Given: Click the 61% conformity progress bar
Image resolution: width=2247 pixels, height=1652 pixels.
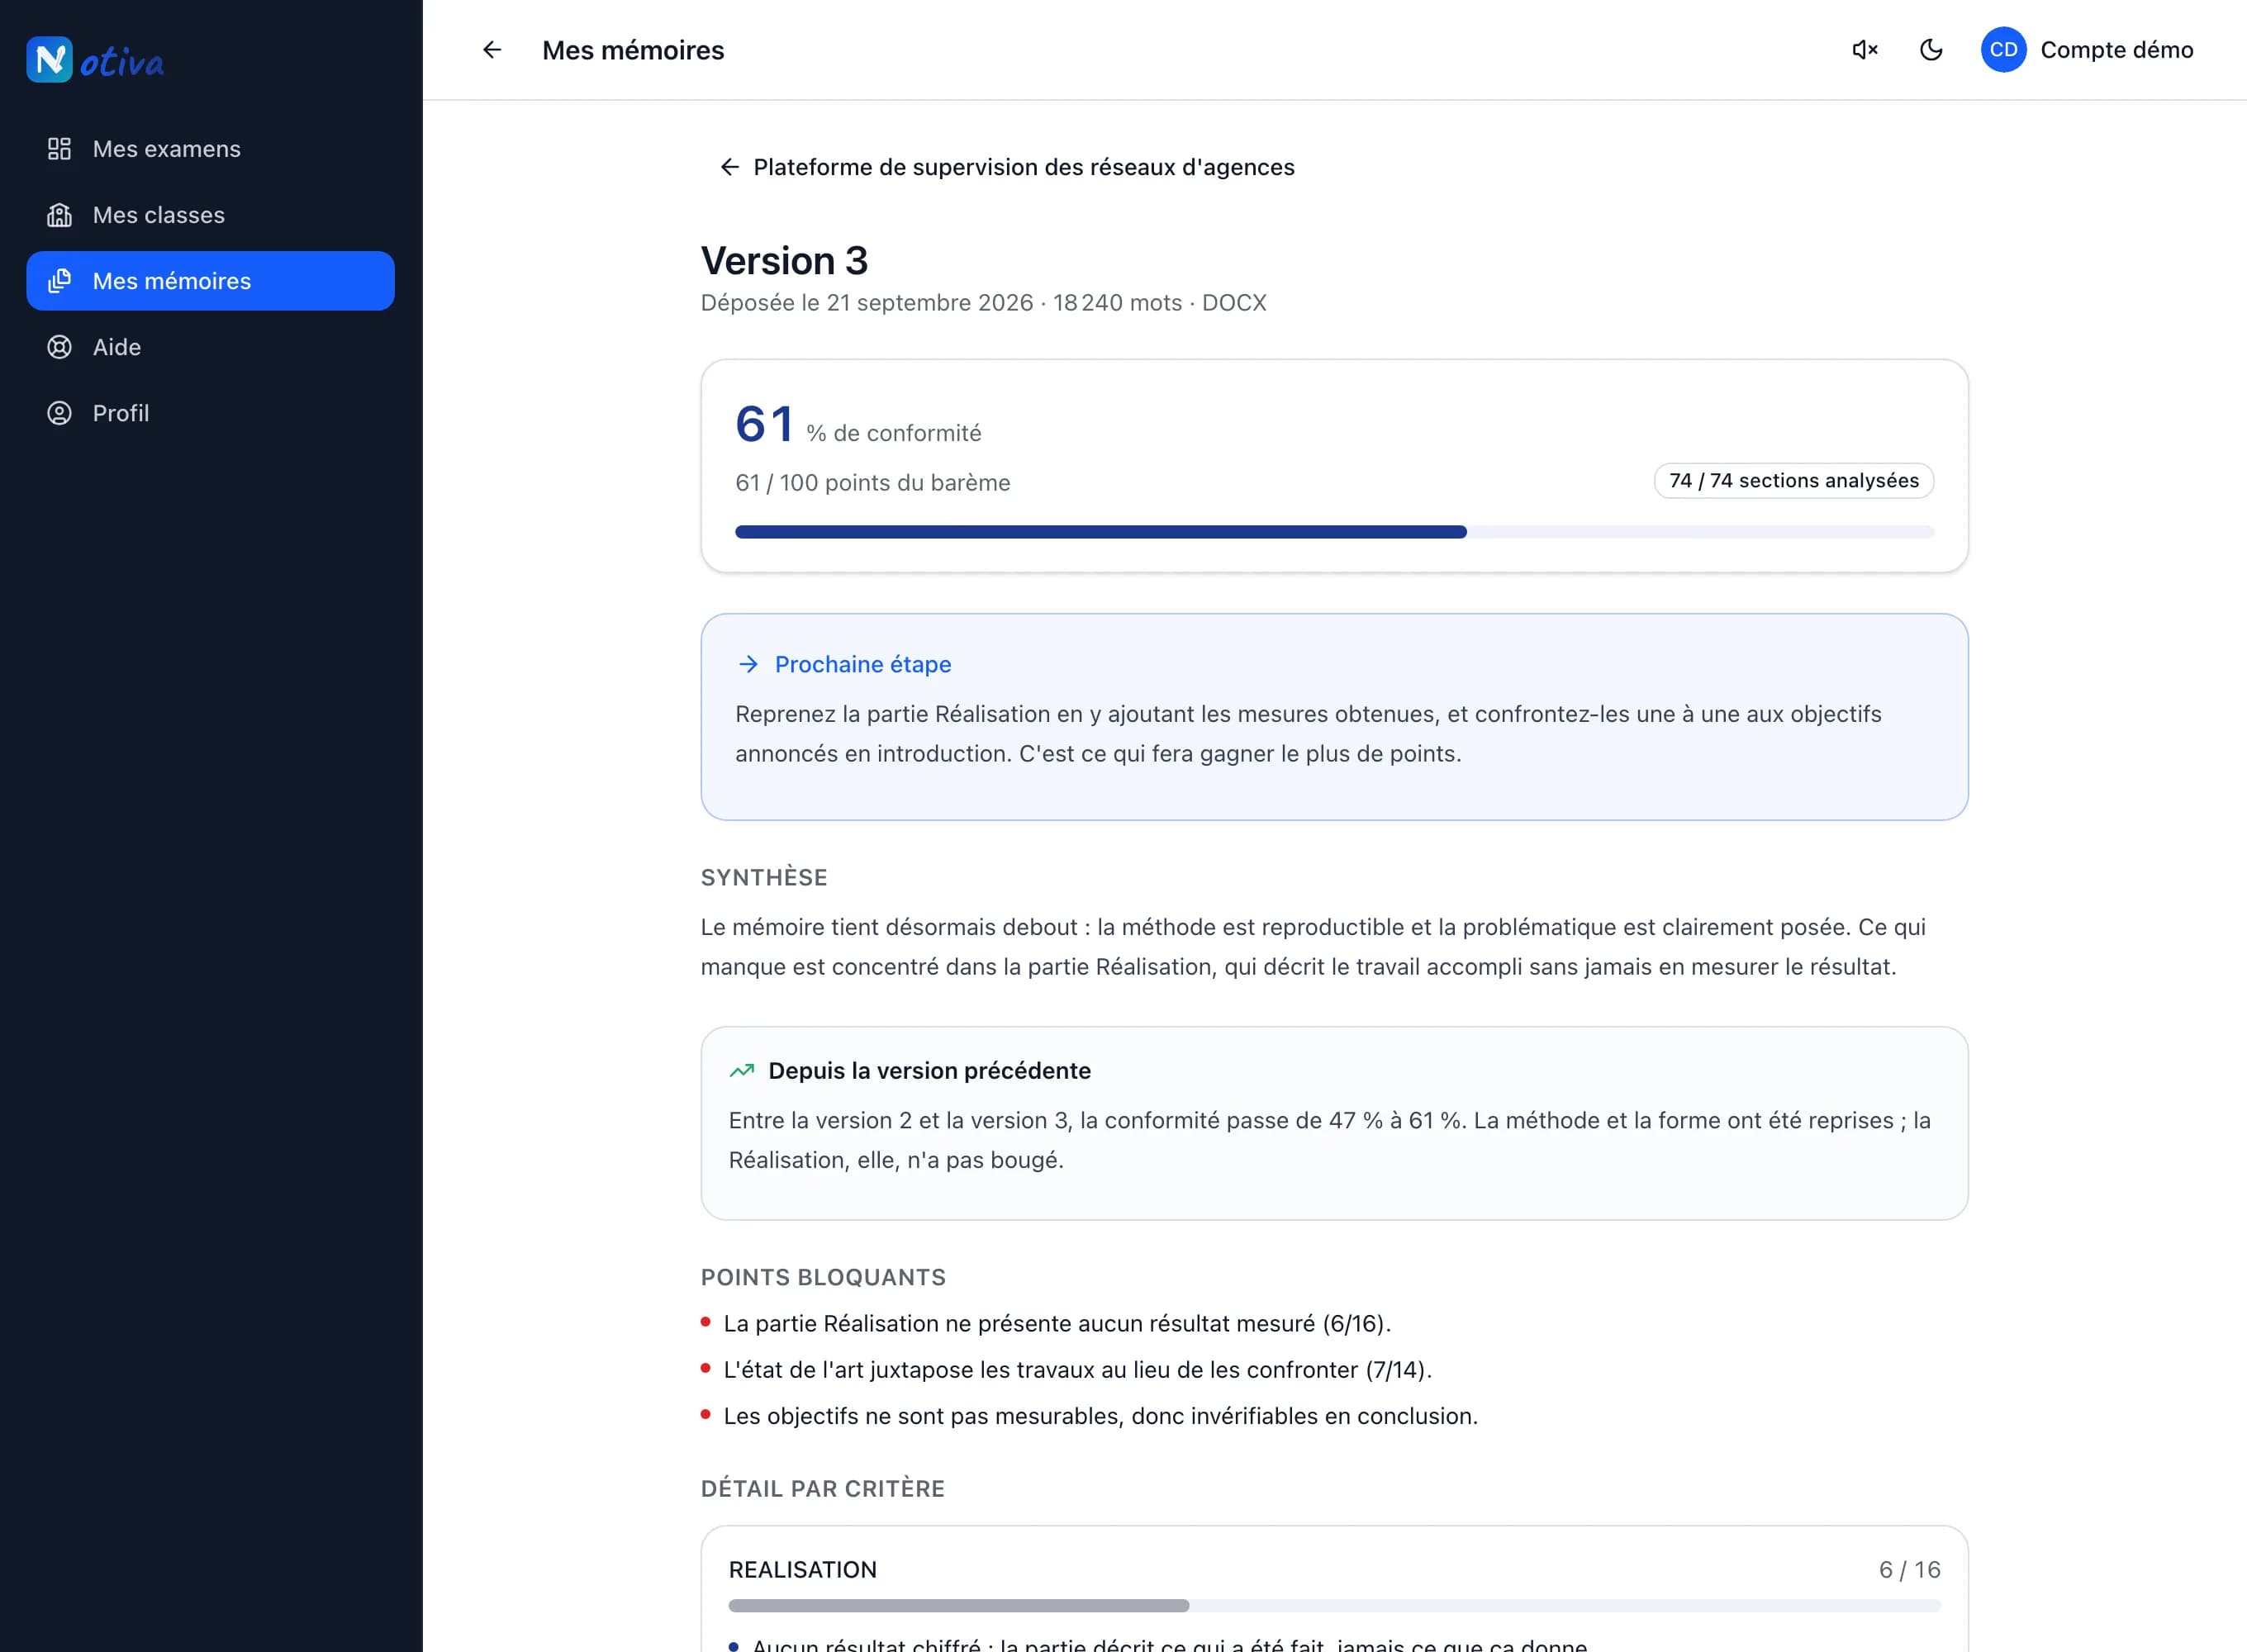Looking at the screenshot, I should [x=1334, y=532].
